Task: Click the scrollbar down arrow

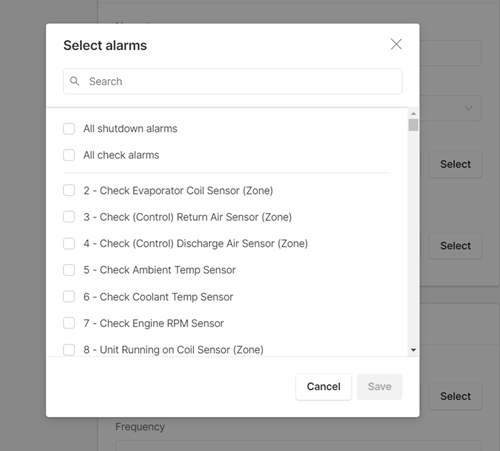Action: tap(413, 350)
